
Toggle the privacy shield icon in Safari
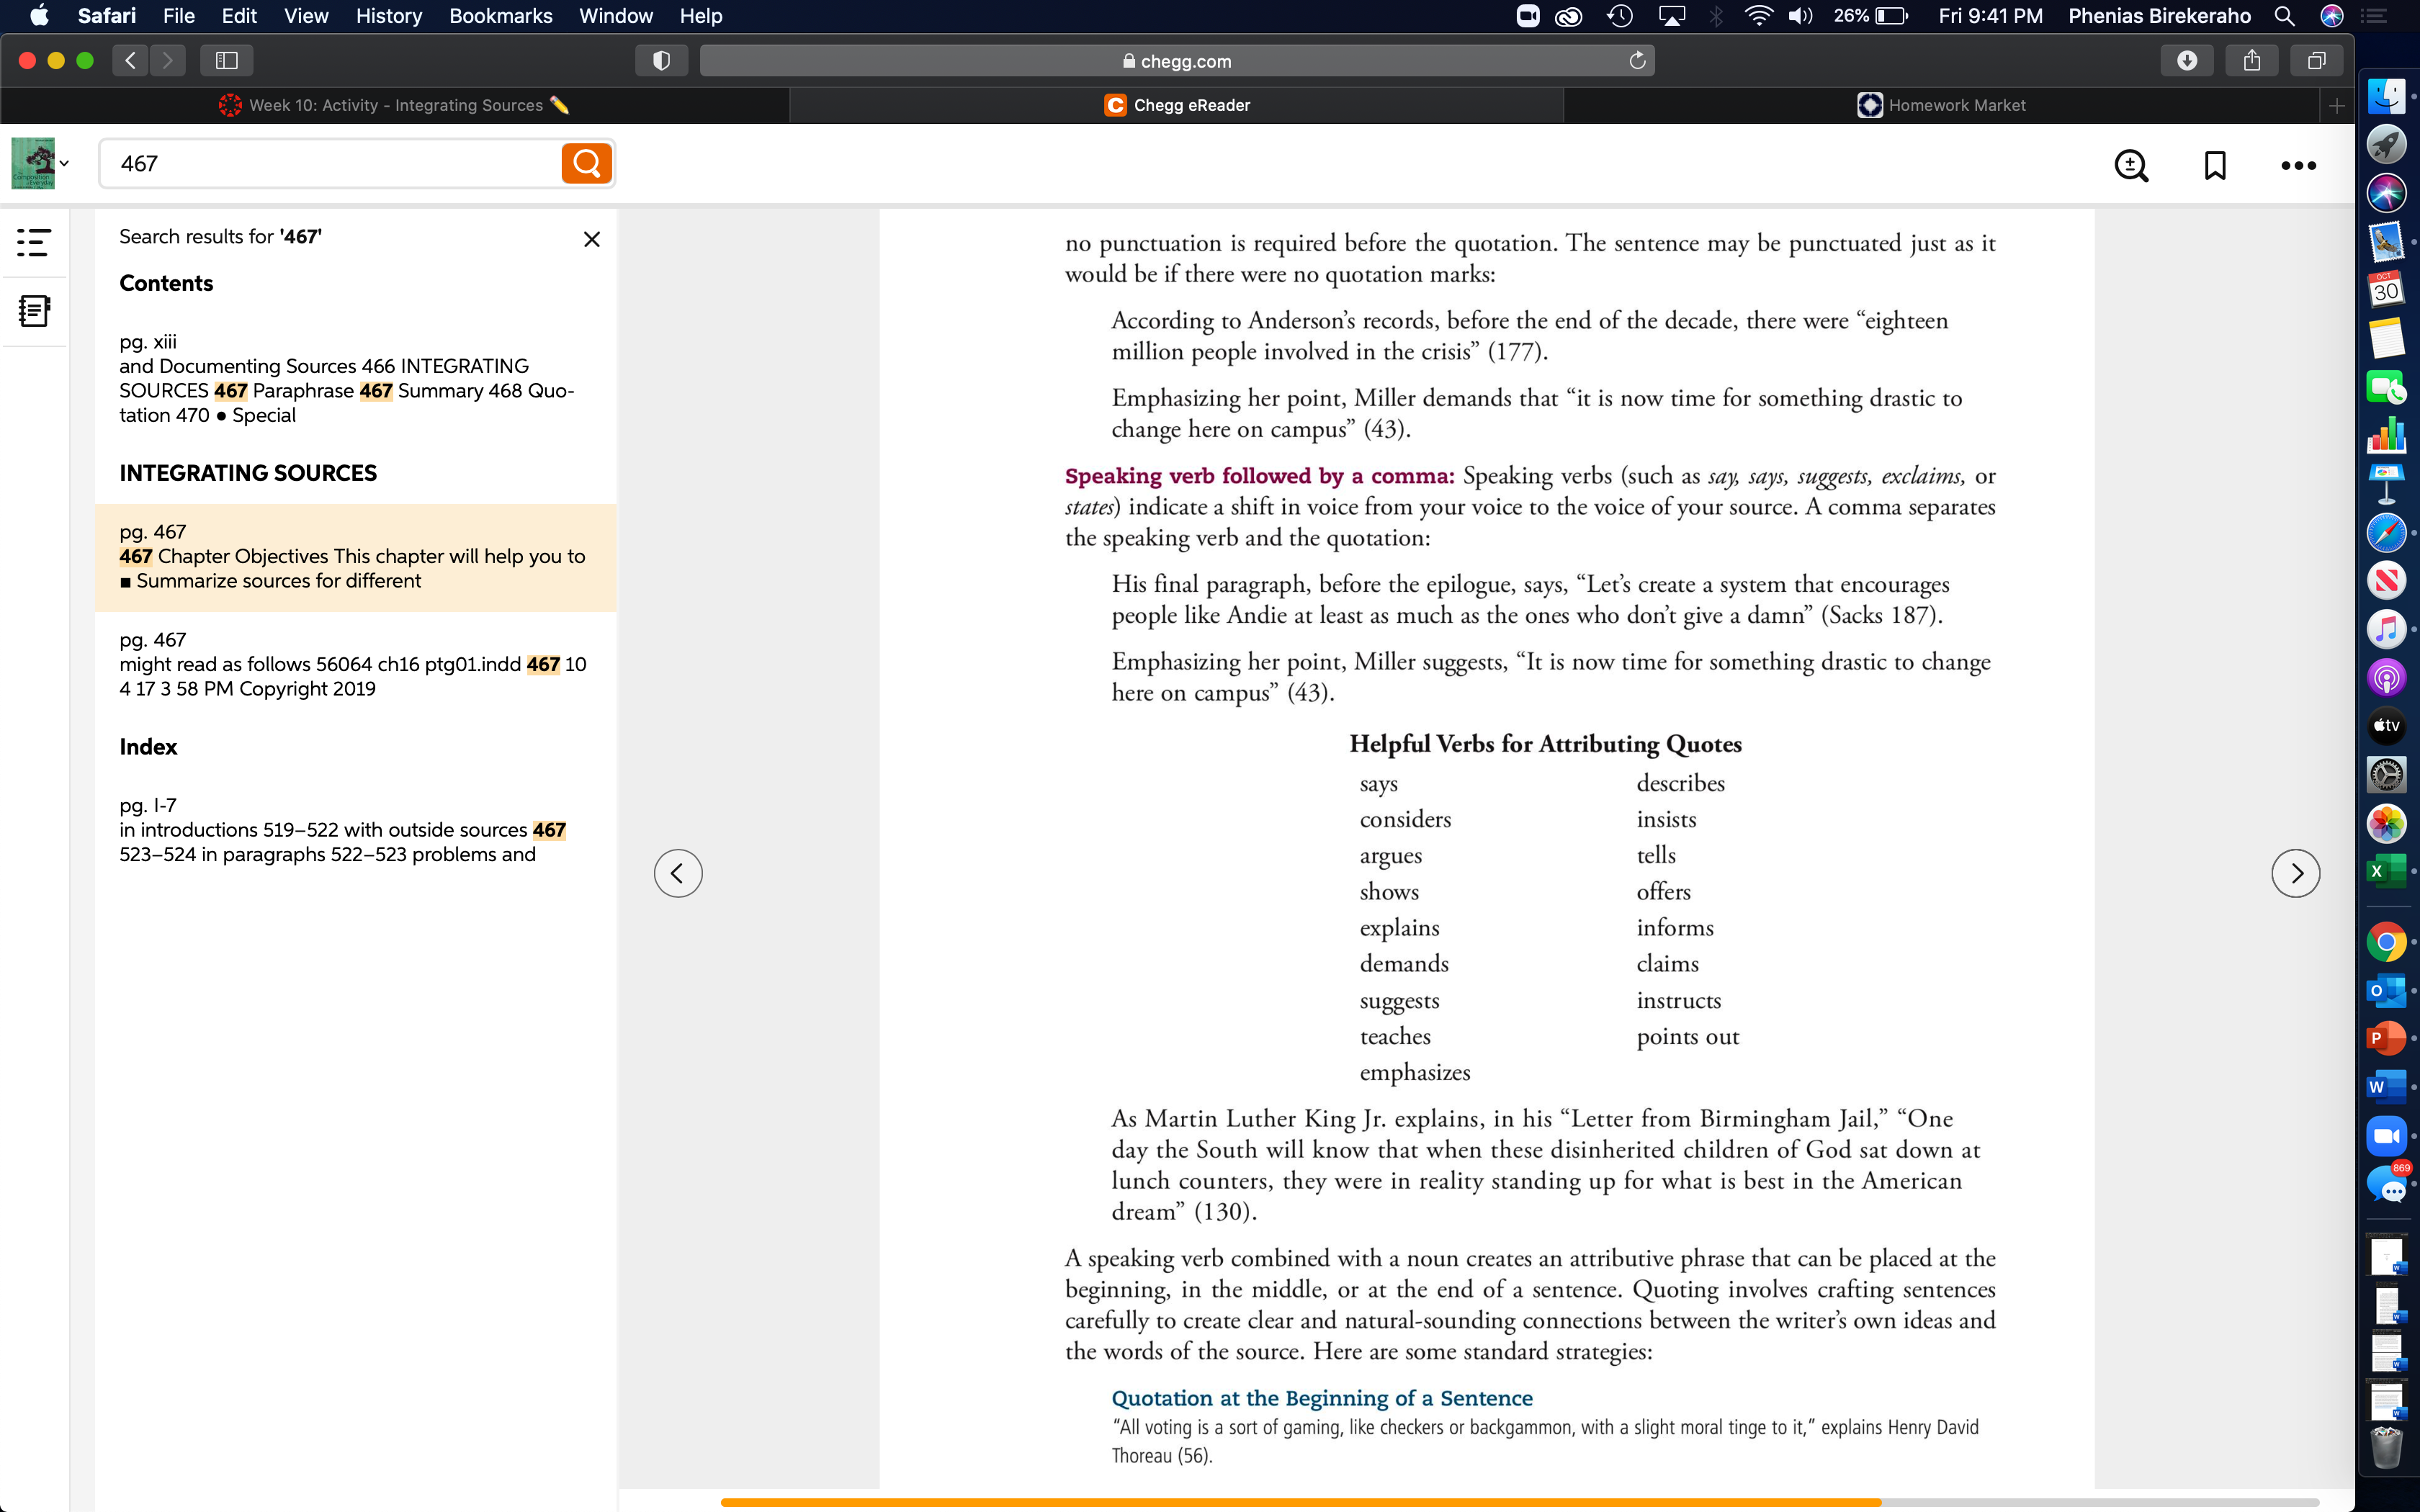tap(661, 61)
